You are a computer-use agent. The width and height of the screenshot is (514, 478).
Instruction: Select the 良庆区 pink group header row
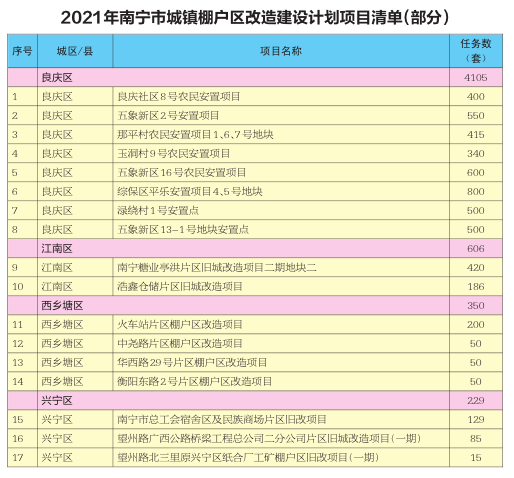[255, 77]
